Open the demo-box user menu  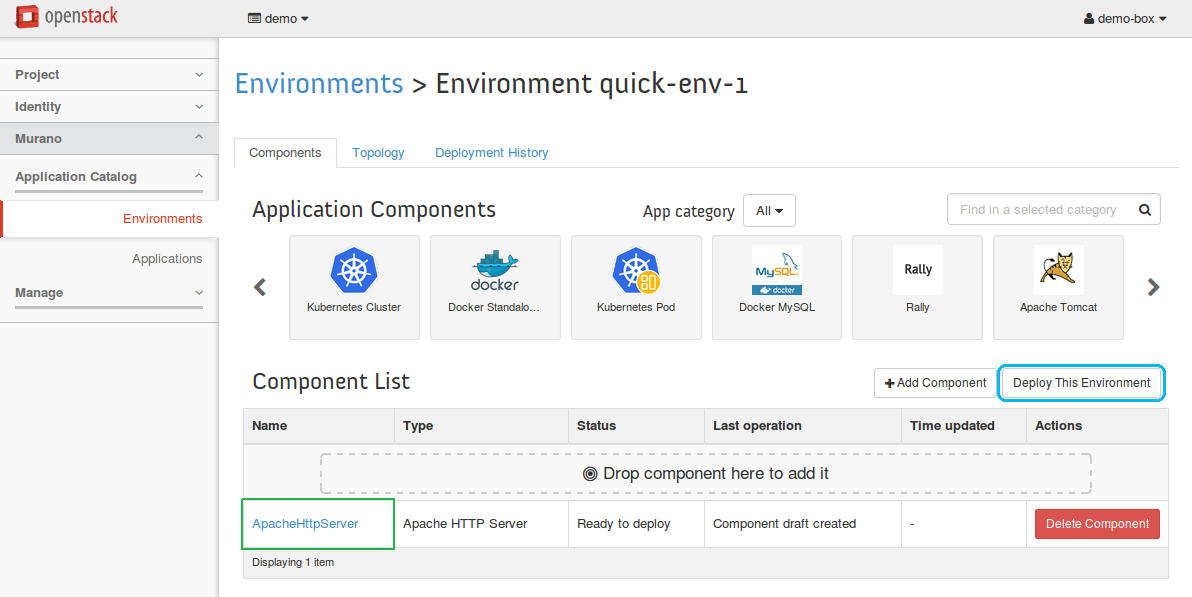point(1125,18)
